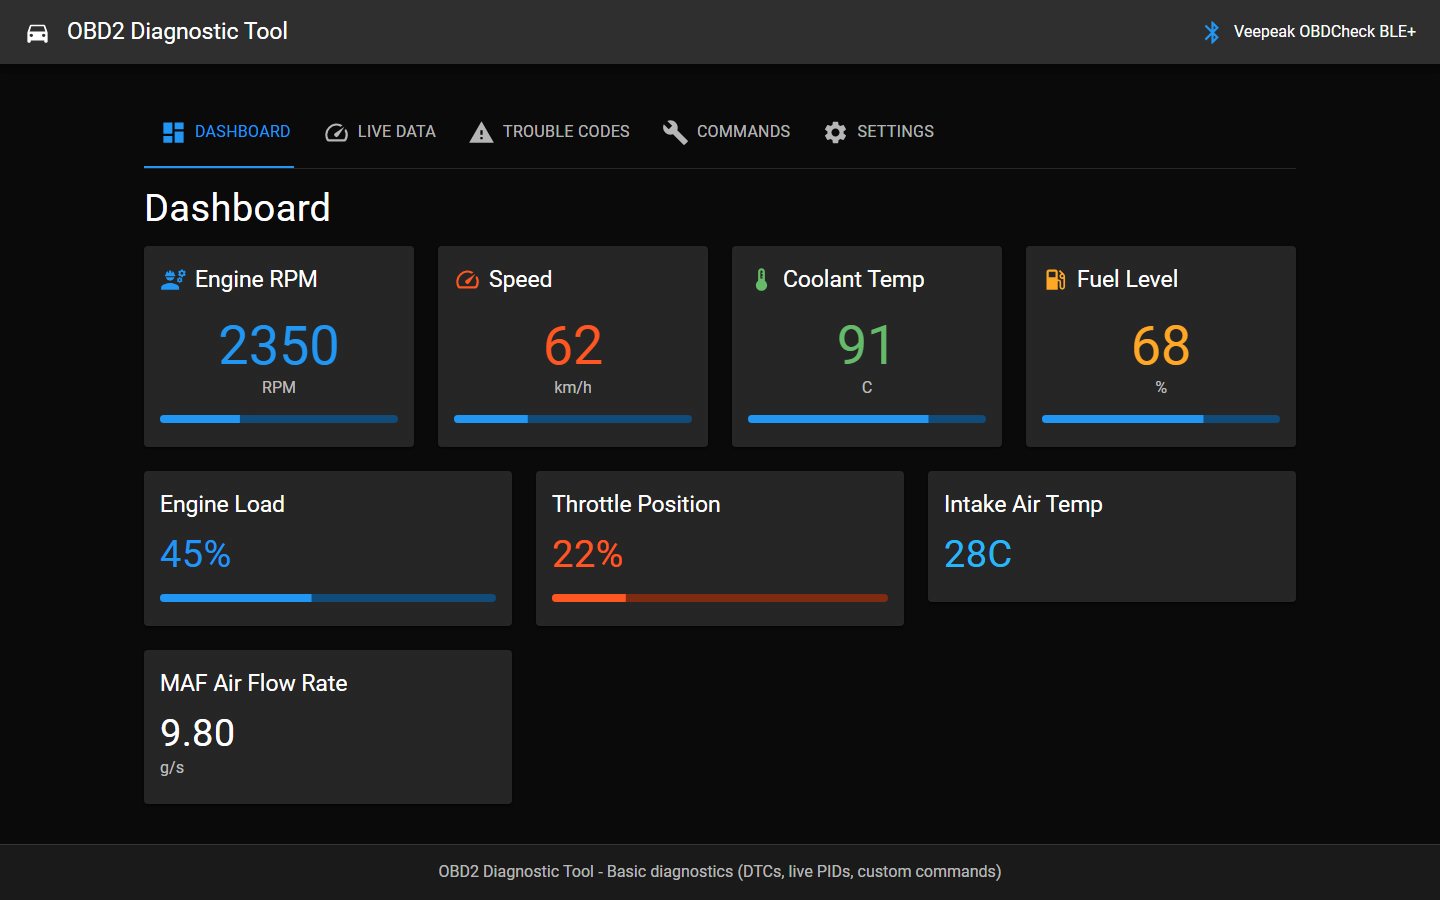The width and height of the screenshot is (1440, 900).
Task: Click the car icon in the header
Action: (x=37, y=33)
